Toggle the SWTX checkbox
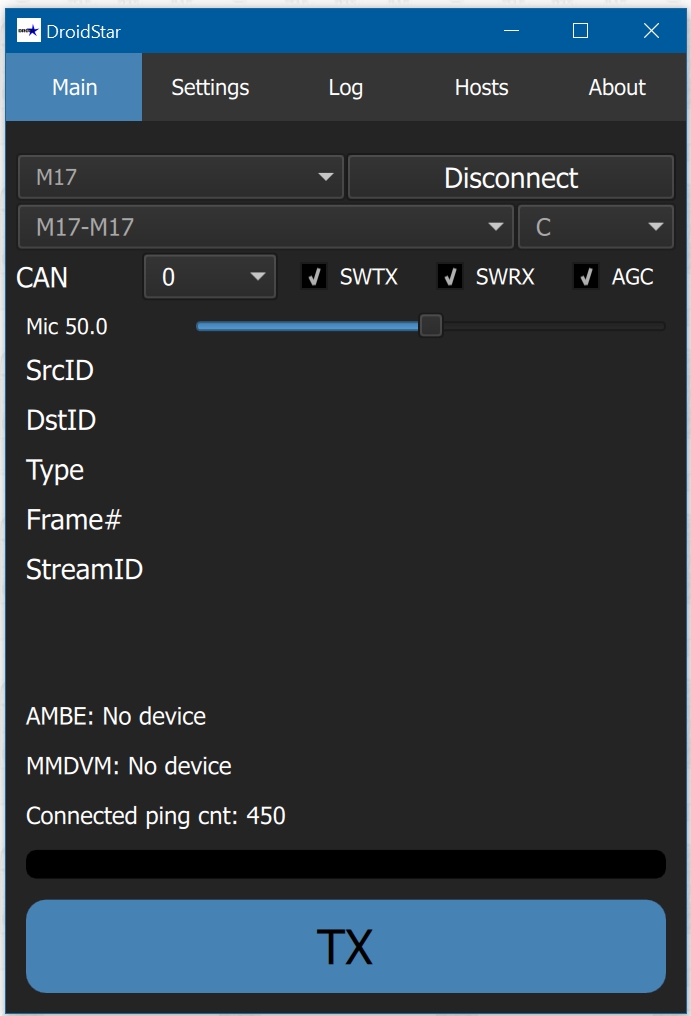 pos(315,277)
